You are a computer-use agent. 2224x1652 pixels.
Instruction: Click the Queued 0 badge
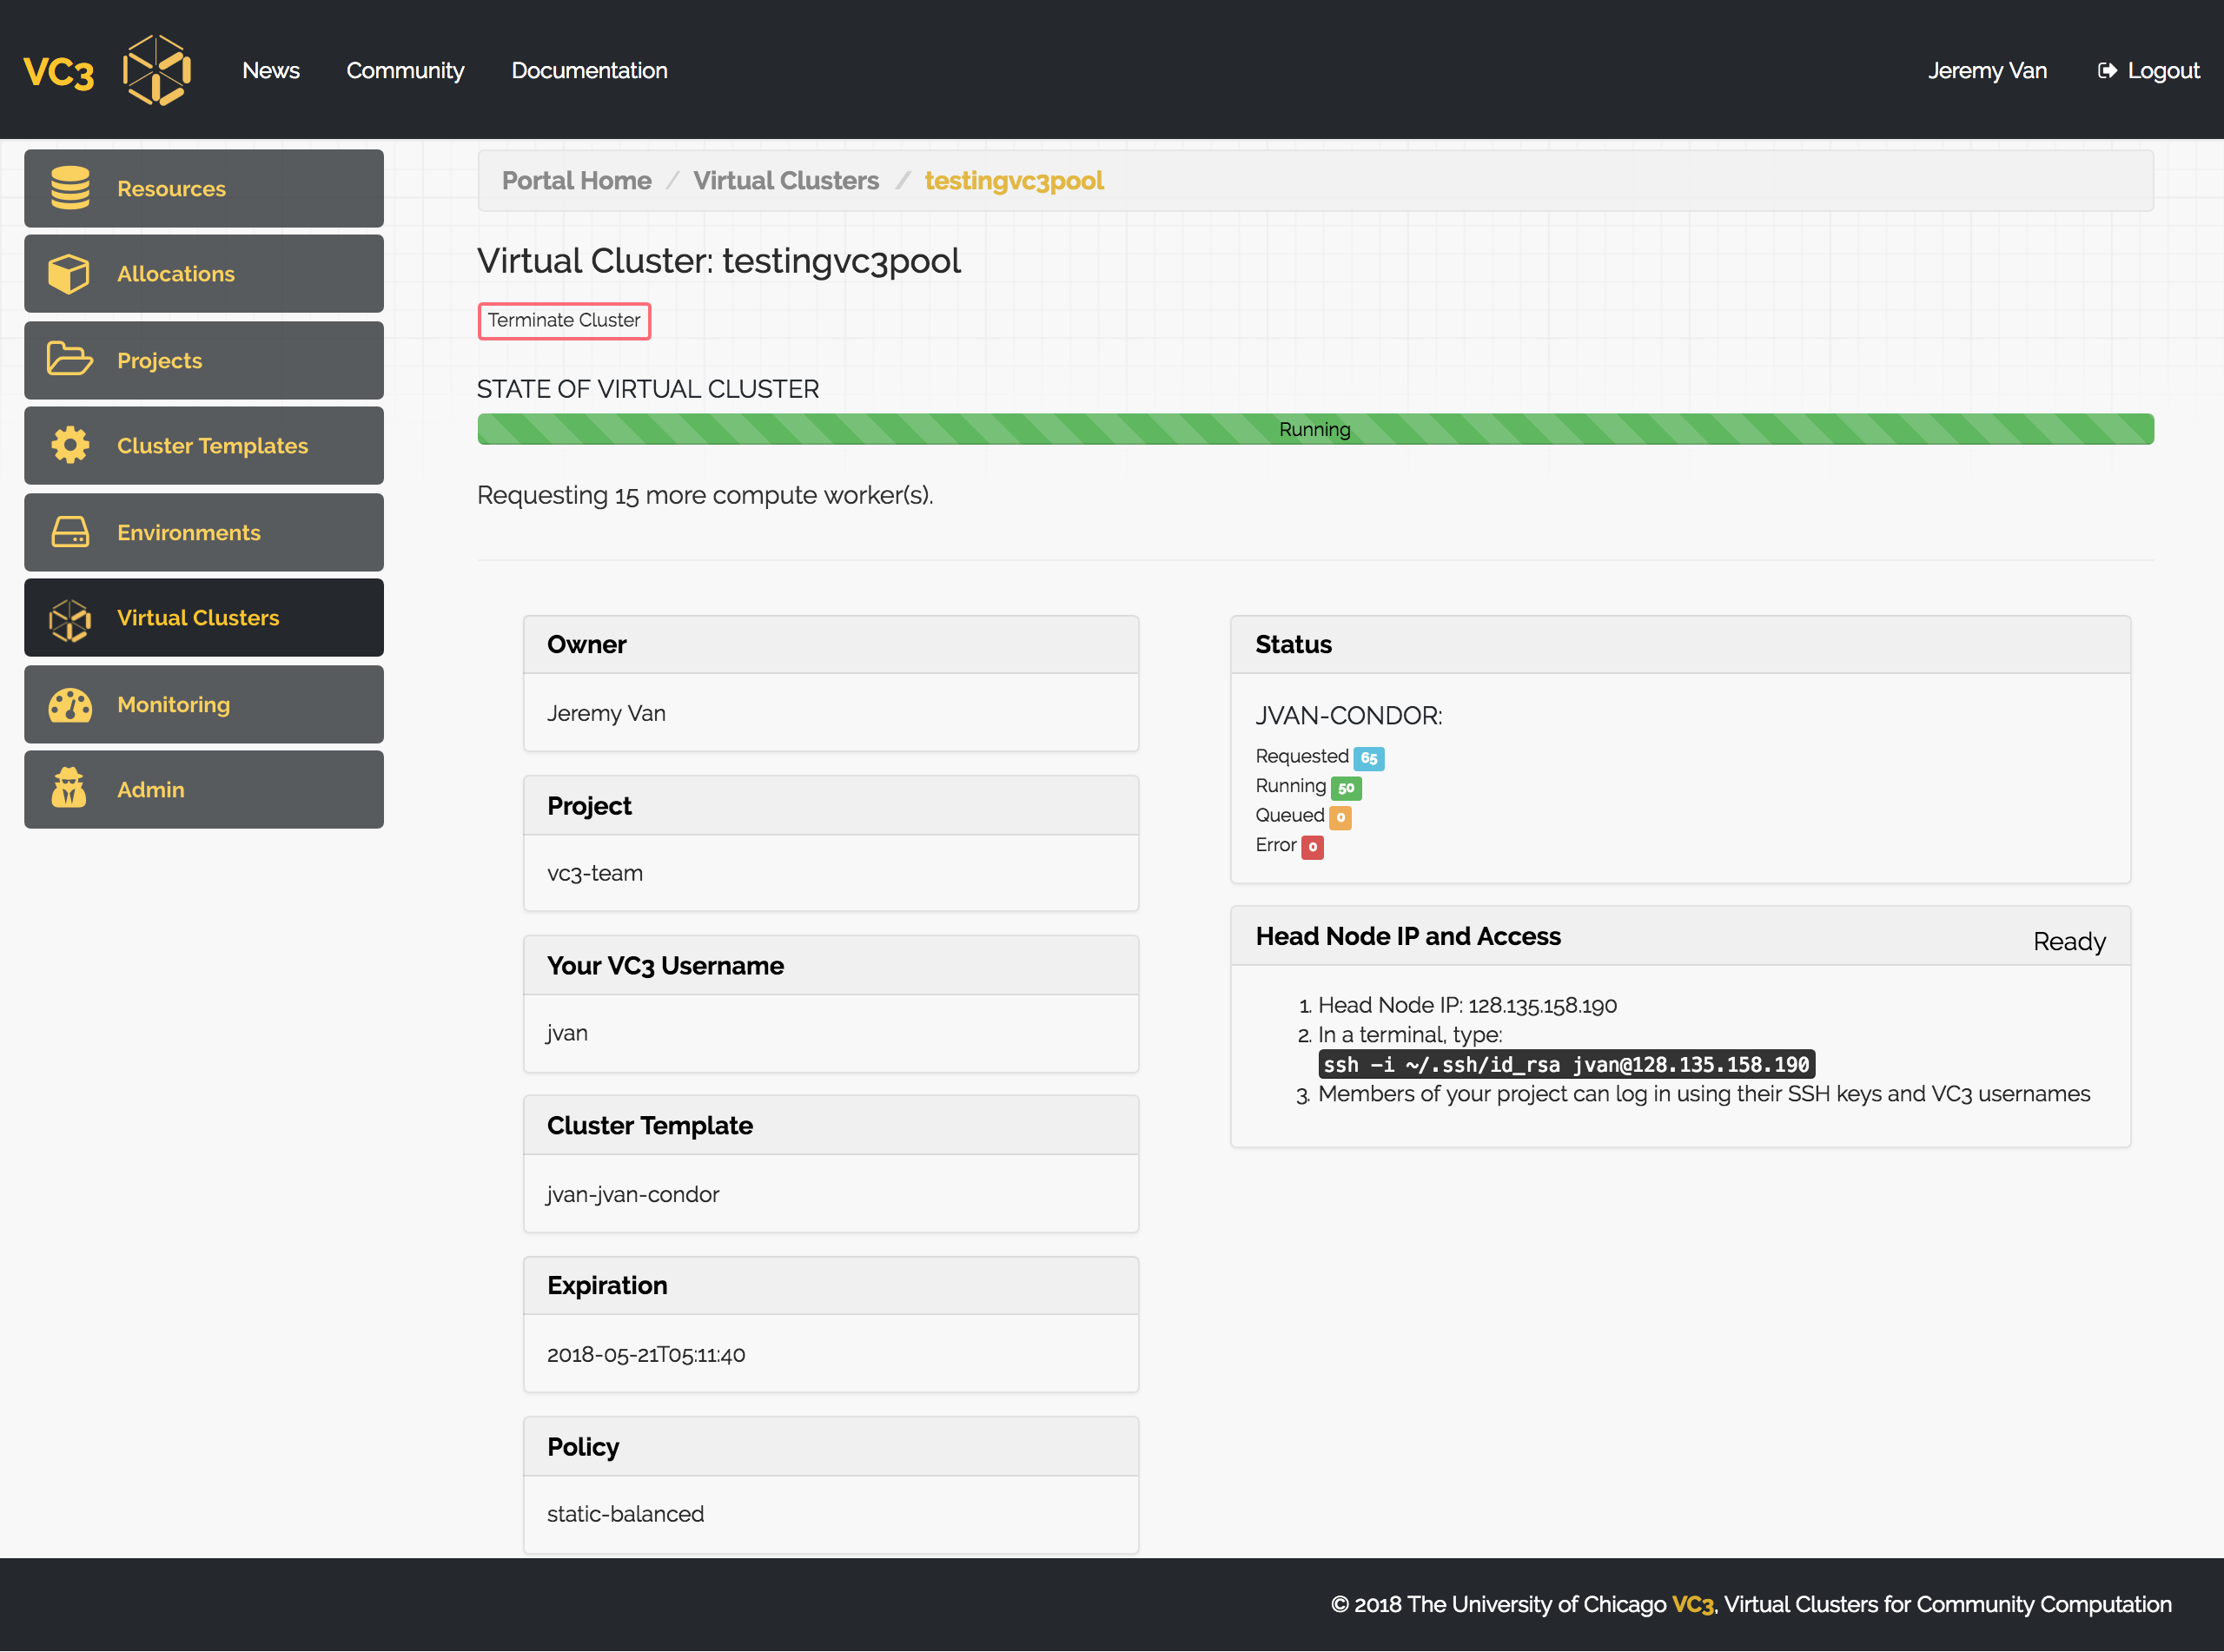pos(1340,817)
